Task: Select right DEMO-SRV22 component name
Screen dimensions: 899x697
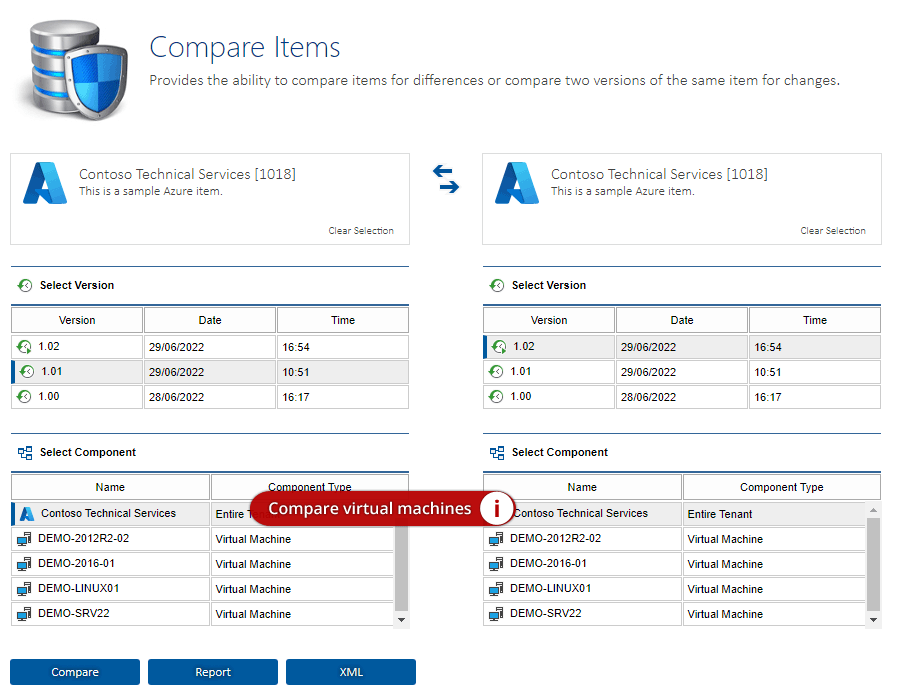Action: [x=545, y=613]
